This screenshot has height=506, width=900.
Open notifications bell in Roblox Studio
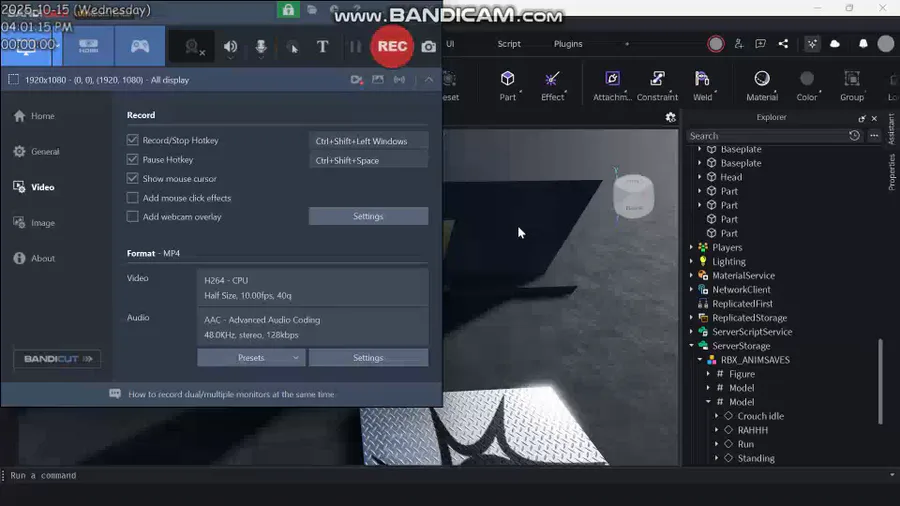tap(863, 44)
